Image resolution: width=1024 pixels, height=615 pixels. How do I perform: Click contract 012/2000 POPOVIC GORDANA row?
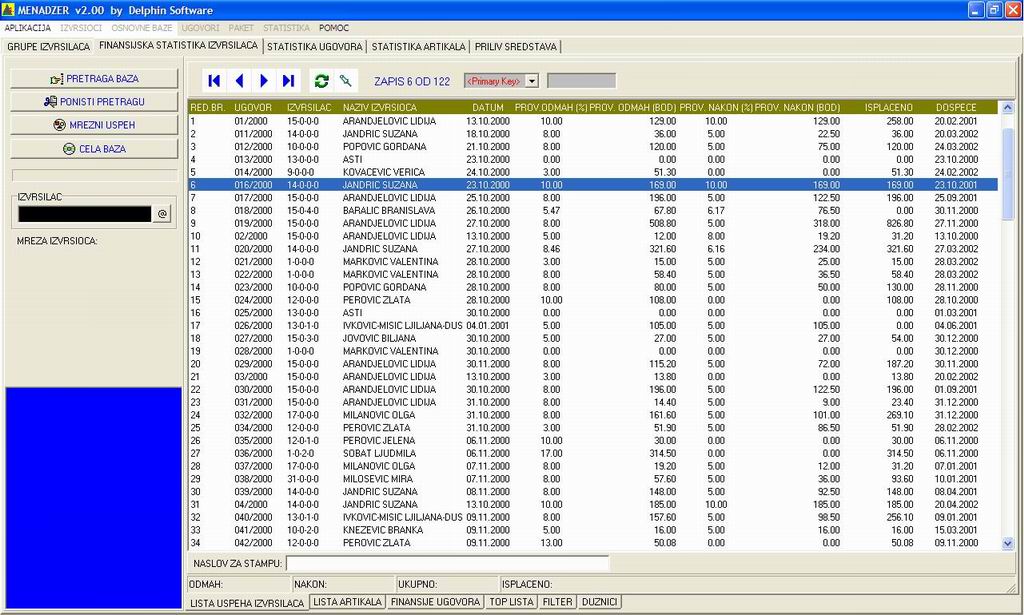click(x=593, y=147)
